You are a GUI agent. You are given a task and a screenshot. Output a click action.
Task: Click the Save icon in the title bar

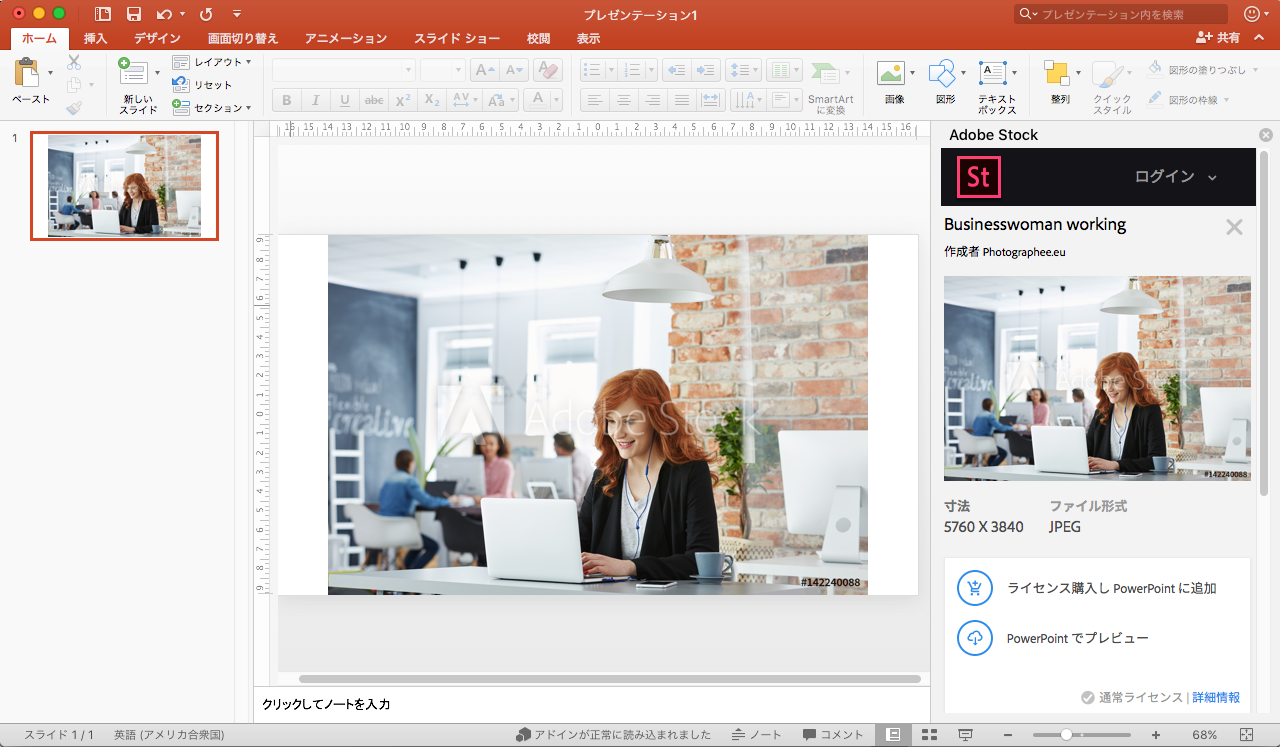134,14
